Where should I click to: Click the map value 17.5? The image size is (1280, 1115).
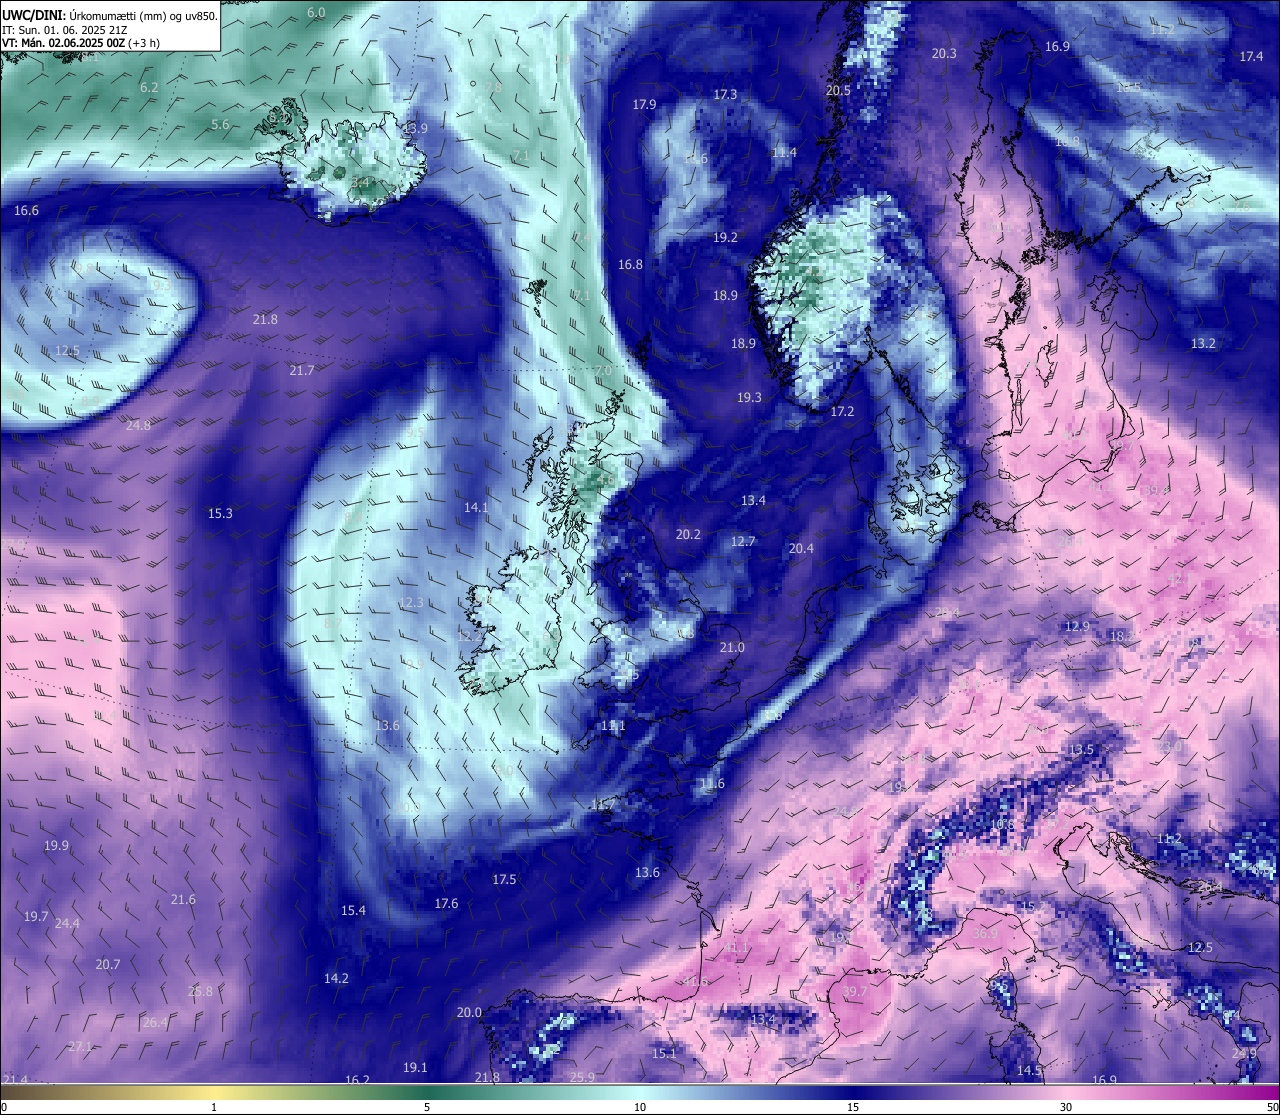point(504,879)
